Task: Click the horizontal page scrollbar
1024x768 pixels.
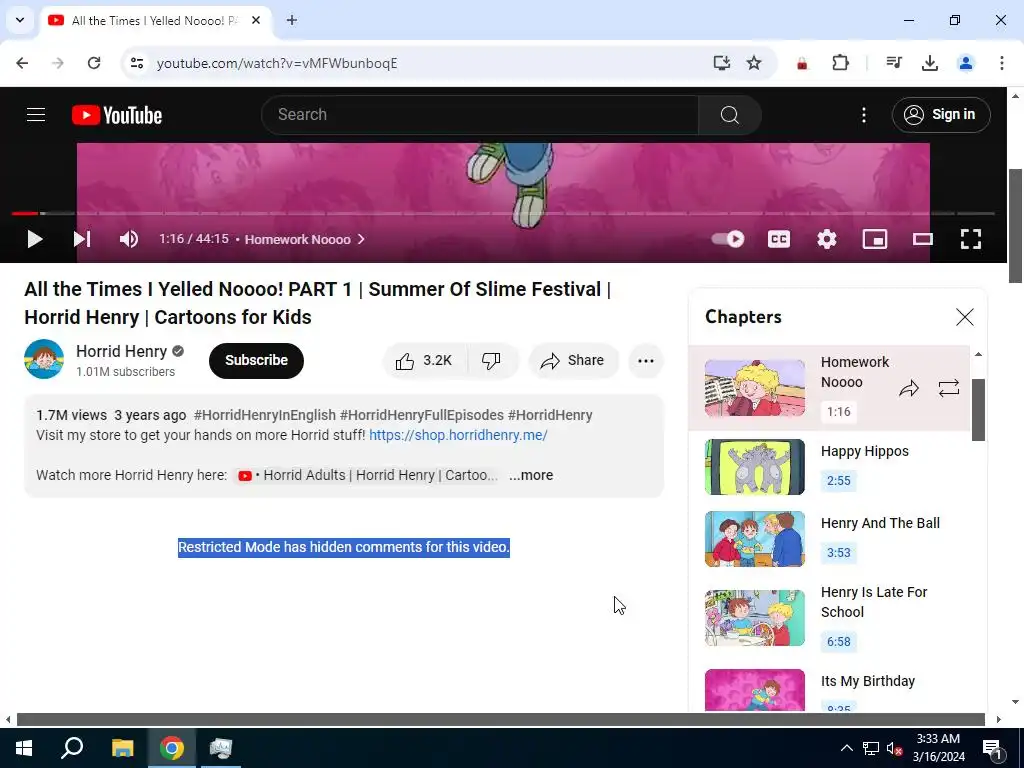Action: pos(500,719)
